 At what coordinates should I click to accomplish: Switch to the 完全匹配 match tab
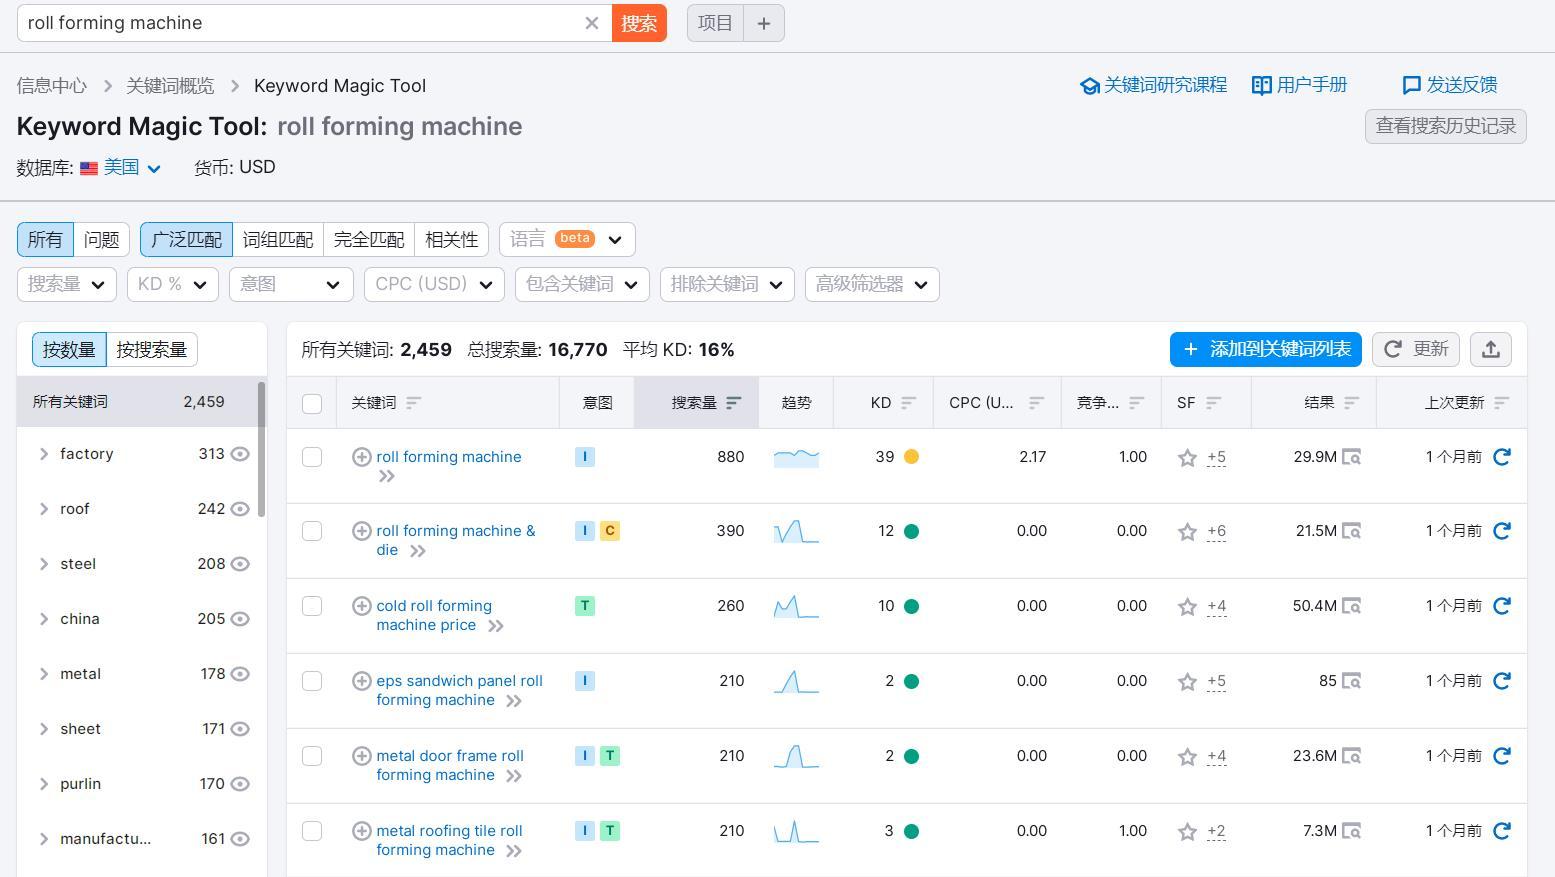367,239
